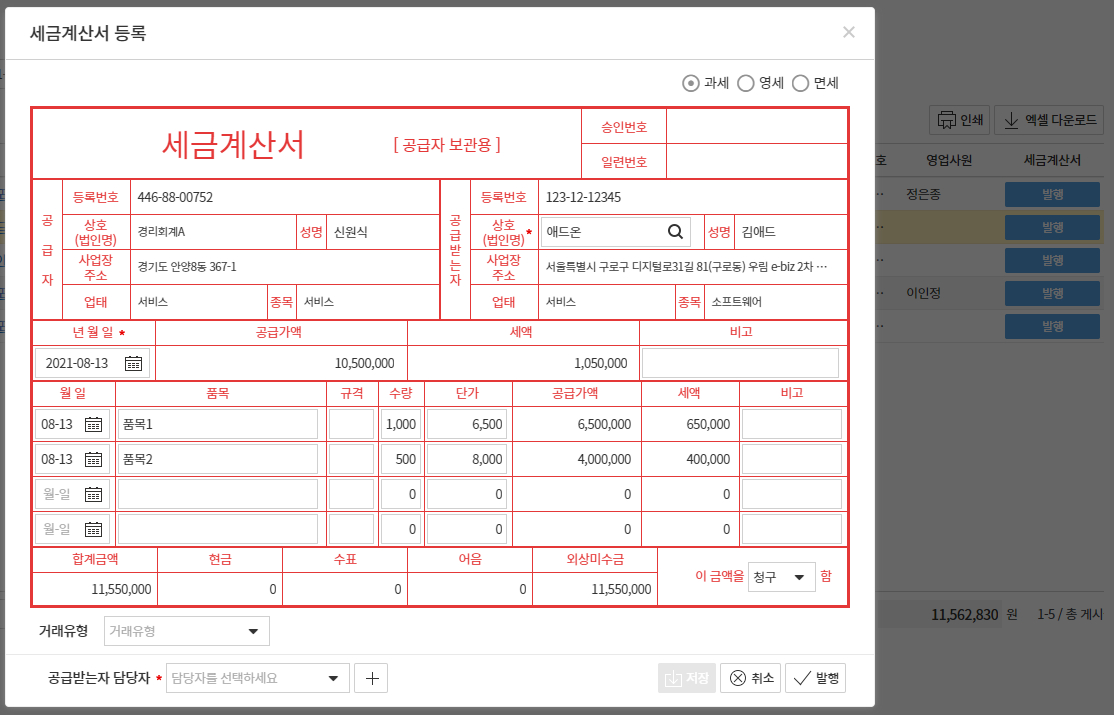Select the 면세 radio button
1114x715 pixels.
(x=800, y=83)
